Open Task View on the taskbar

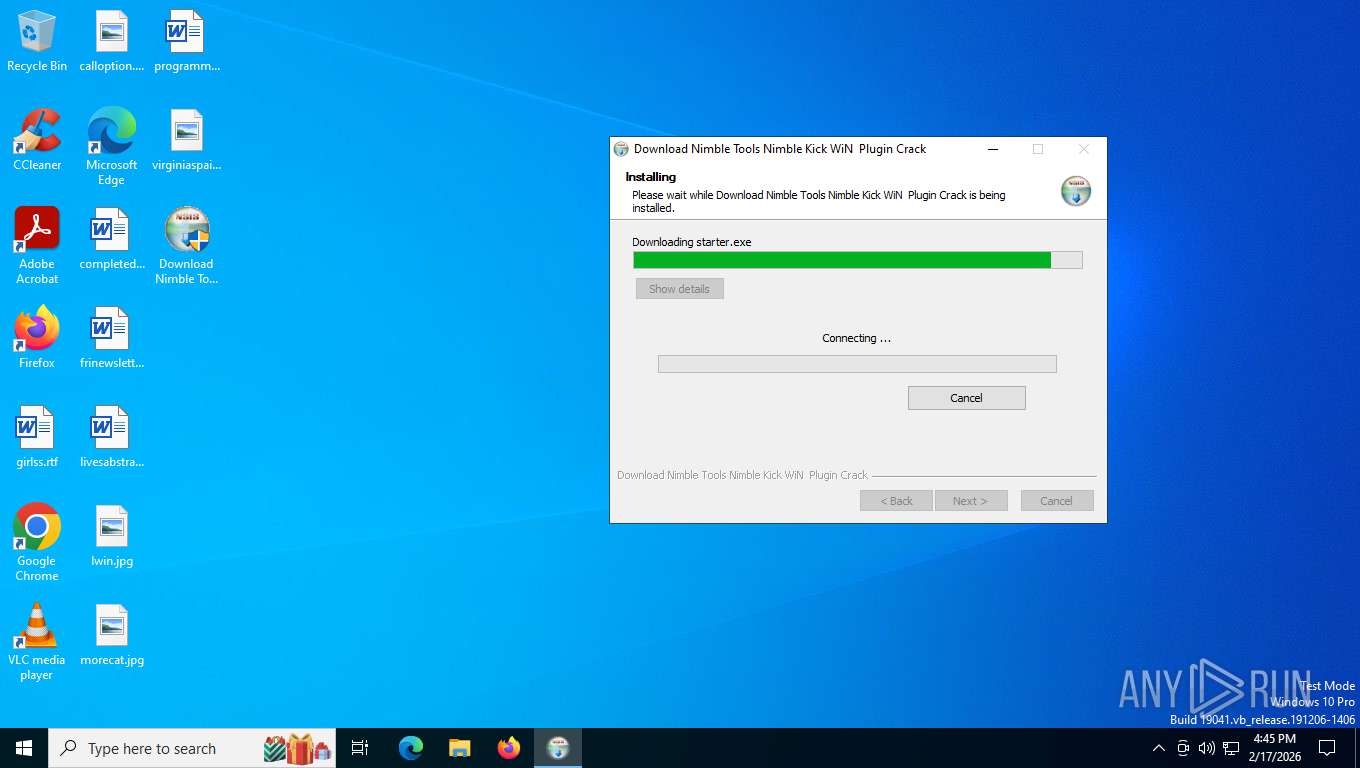[360, 748]
